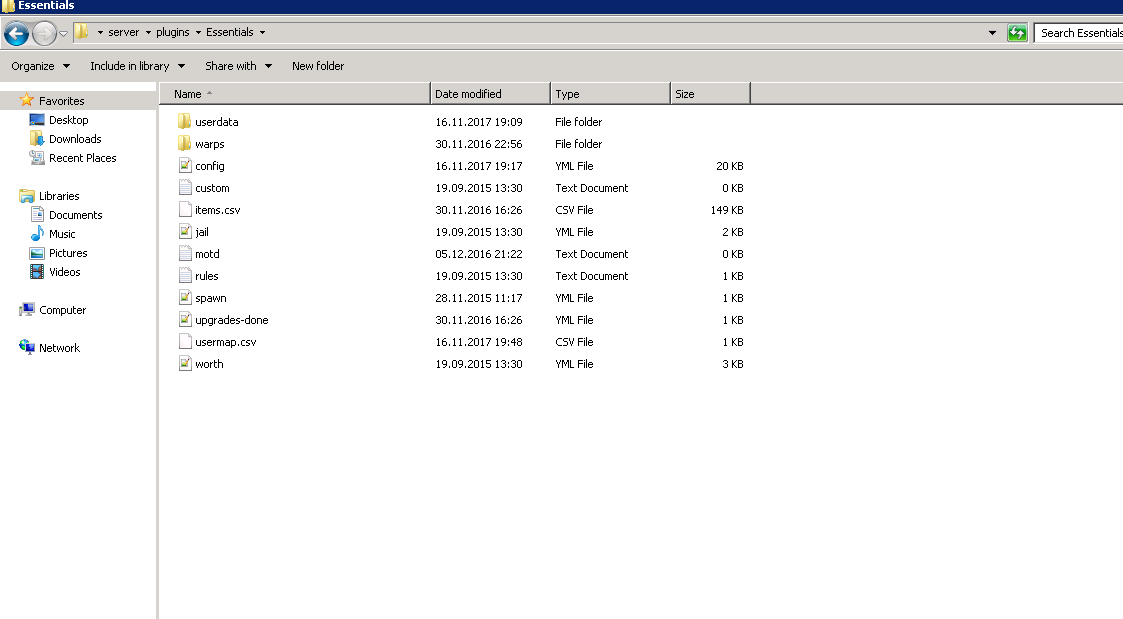Click the Videos library film icon
The image size is (1123, 619).
pyautogui.click(x=37, y=272)
